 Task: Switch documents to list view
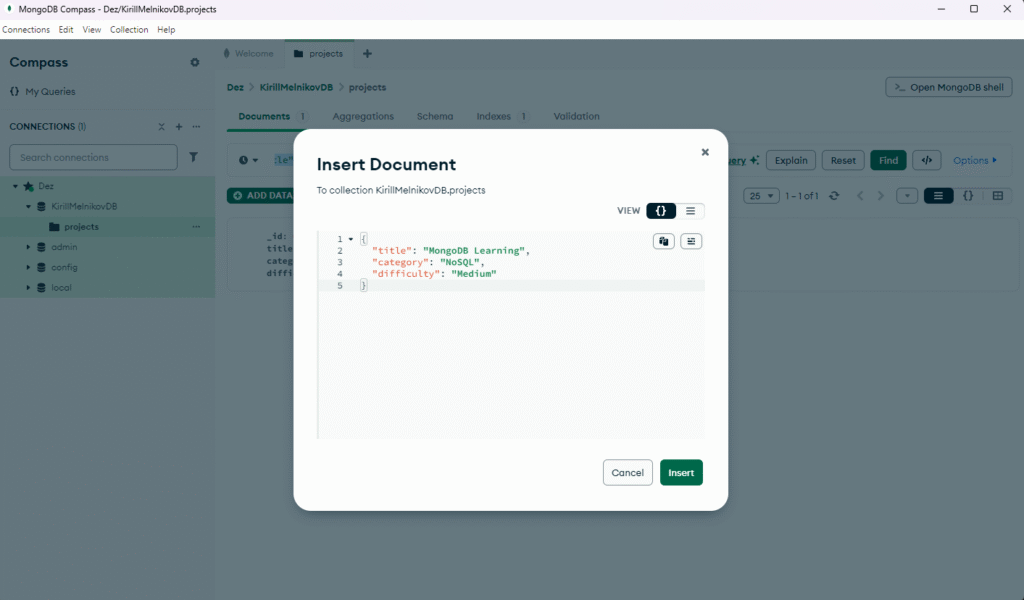pos(938,196)
